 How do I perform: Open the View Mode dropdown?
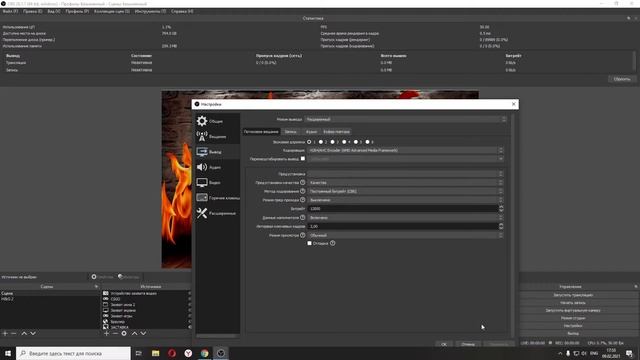(406, 235)
